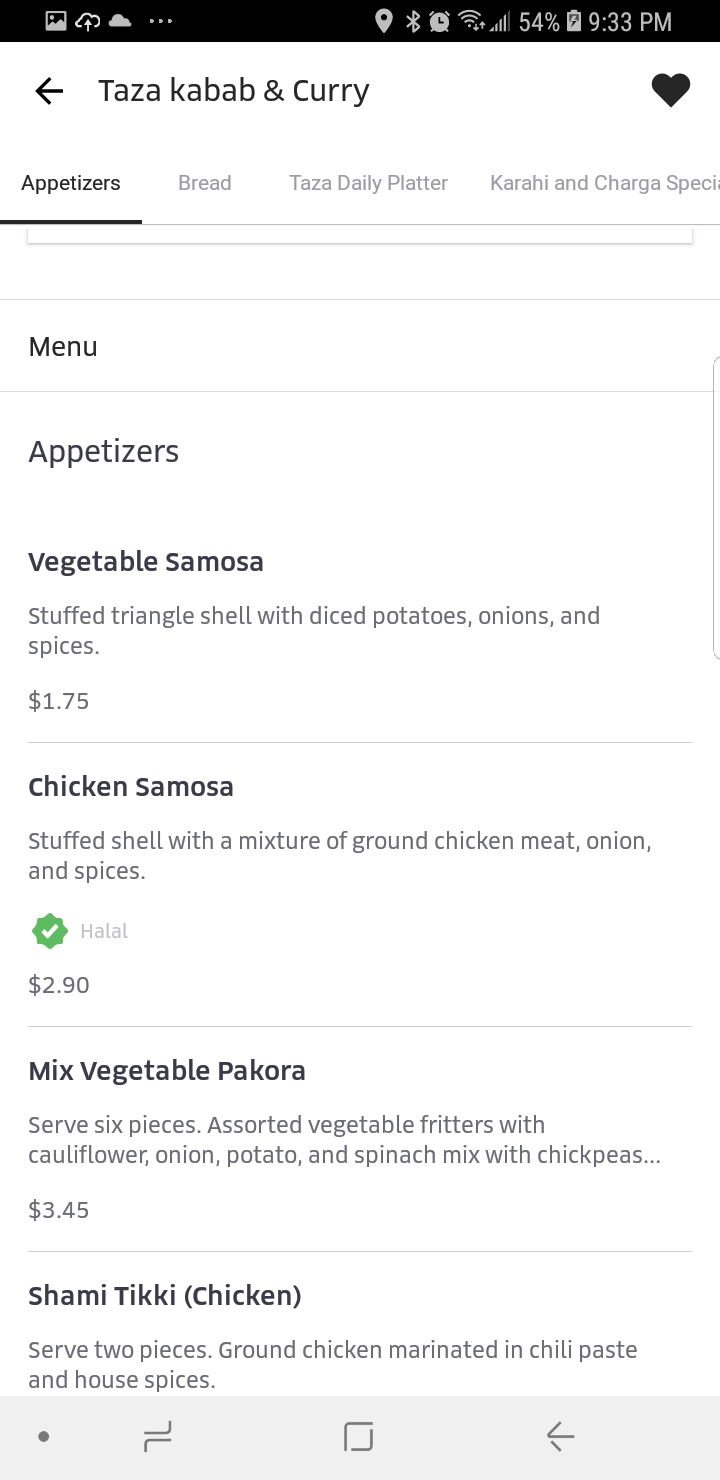Open Karahi and Charga Special tab
The image size is (720, 1480).
(x=603, y=183)
